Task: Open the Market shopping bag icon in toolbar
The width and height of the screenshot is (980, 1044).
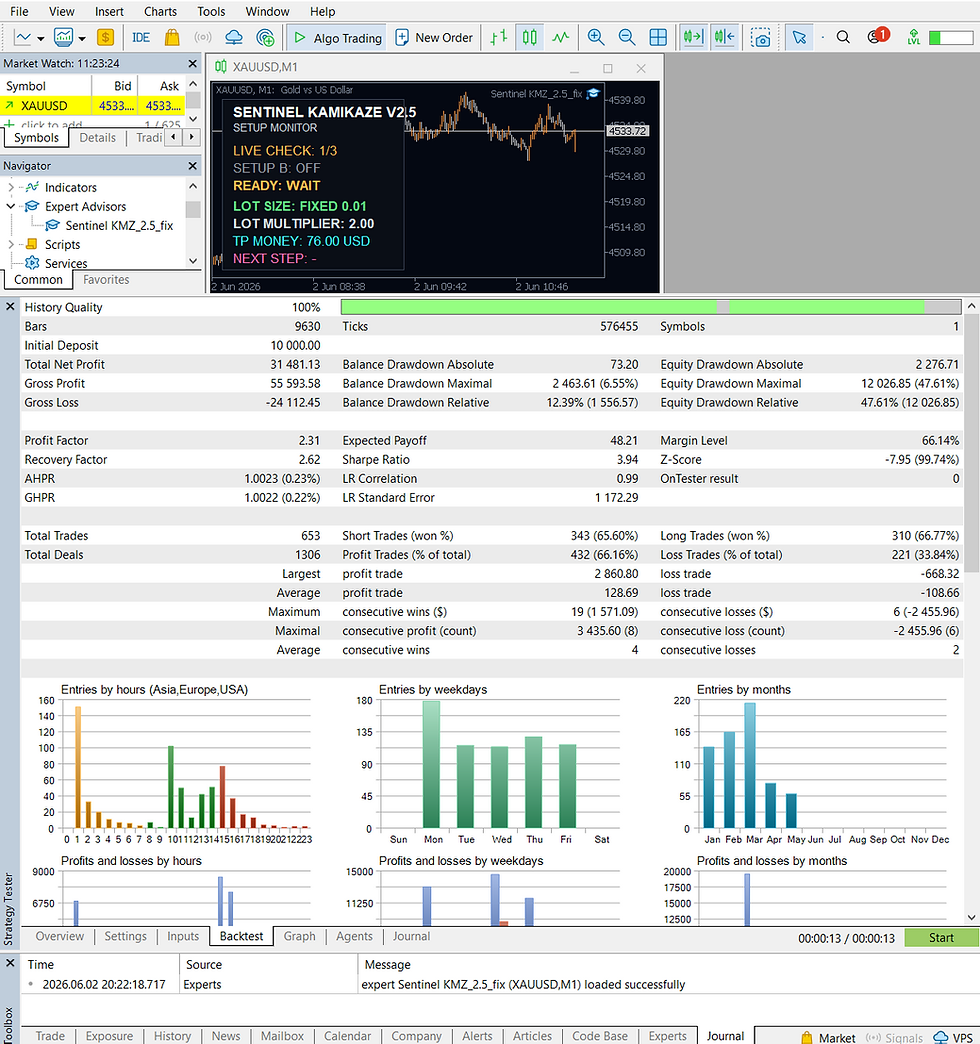Action: 172,37
